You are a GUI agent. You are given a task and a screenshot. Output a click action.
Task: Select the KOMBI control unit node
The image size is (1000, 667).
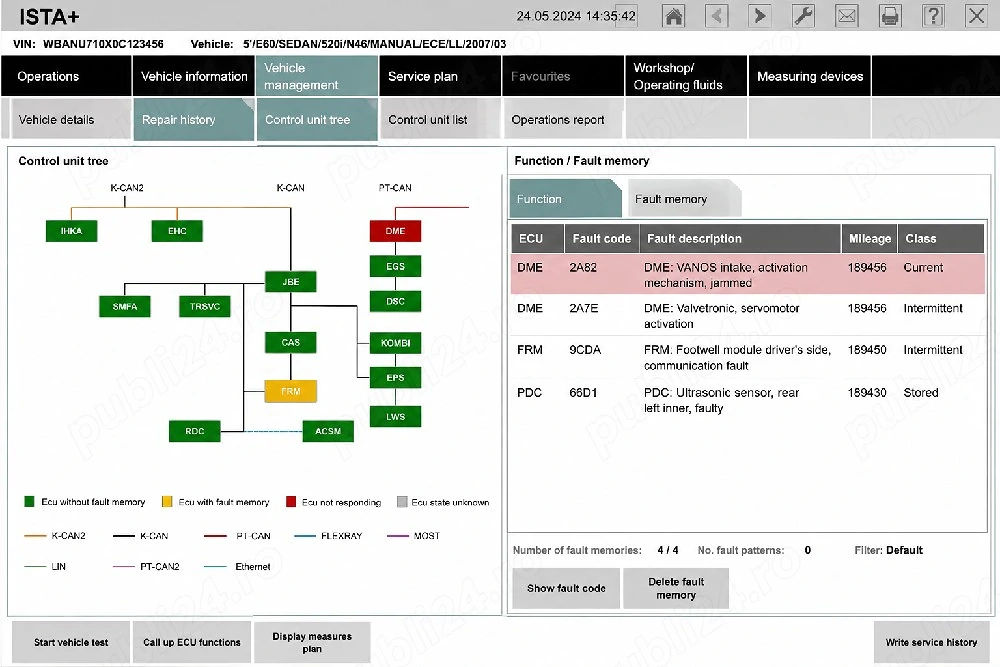tap(395, 343)
